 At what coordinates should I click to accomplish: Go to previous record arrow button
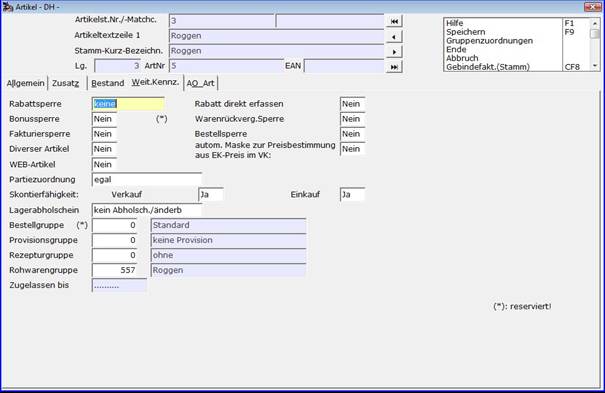[394, 37]
